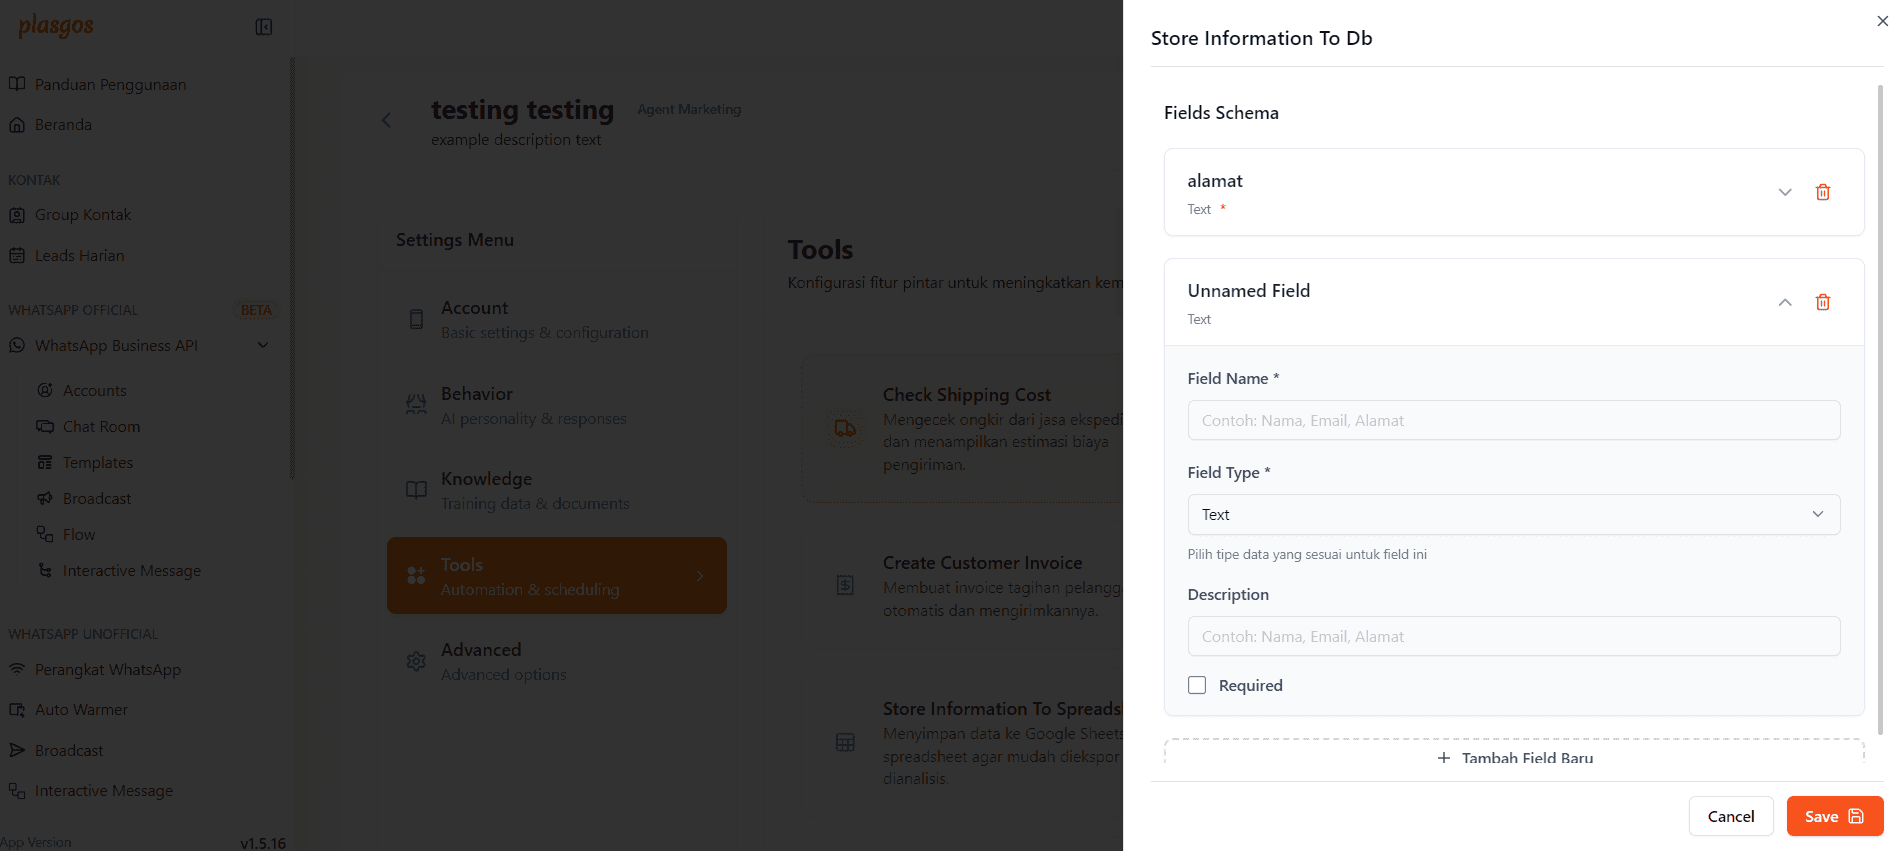Click the Description input box

tap(1513, 636)
